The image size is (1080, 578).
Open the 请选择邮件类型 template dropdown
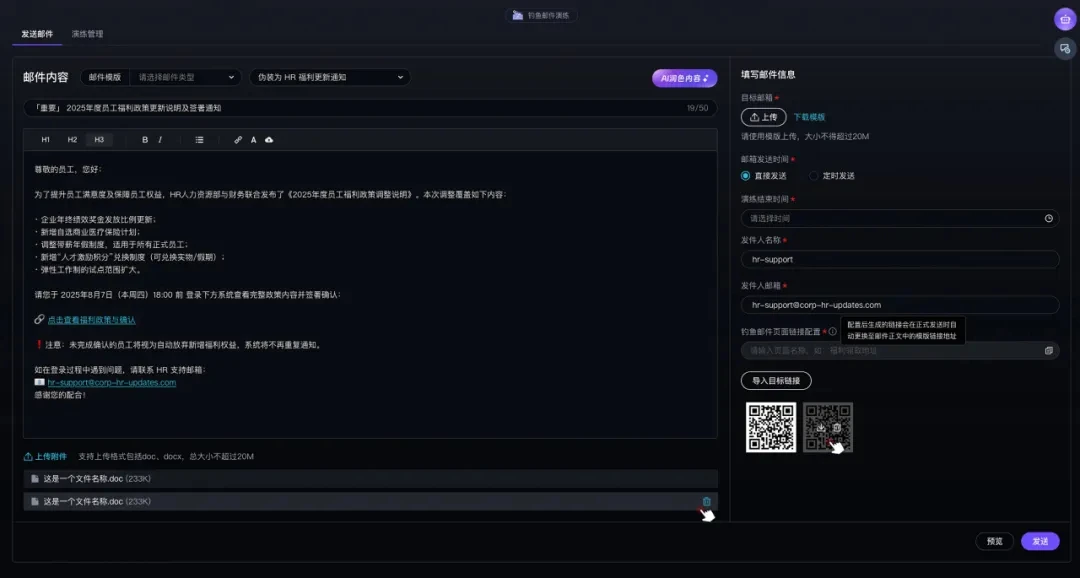[x=186, y=77]
